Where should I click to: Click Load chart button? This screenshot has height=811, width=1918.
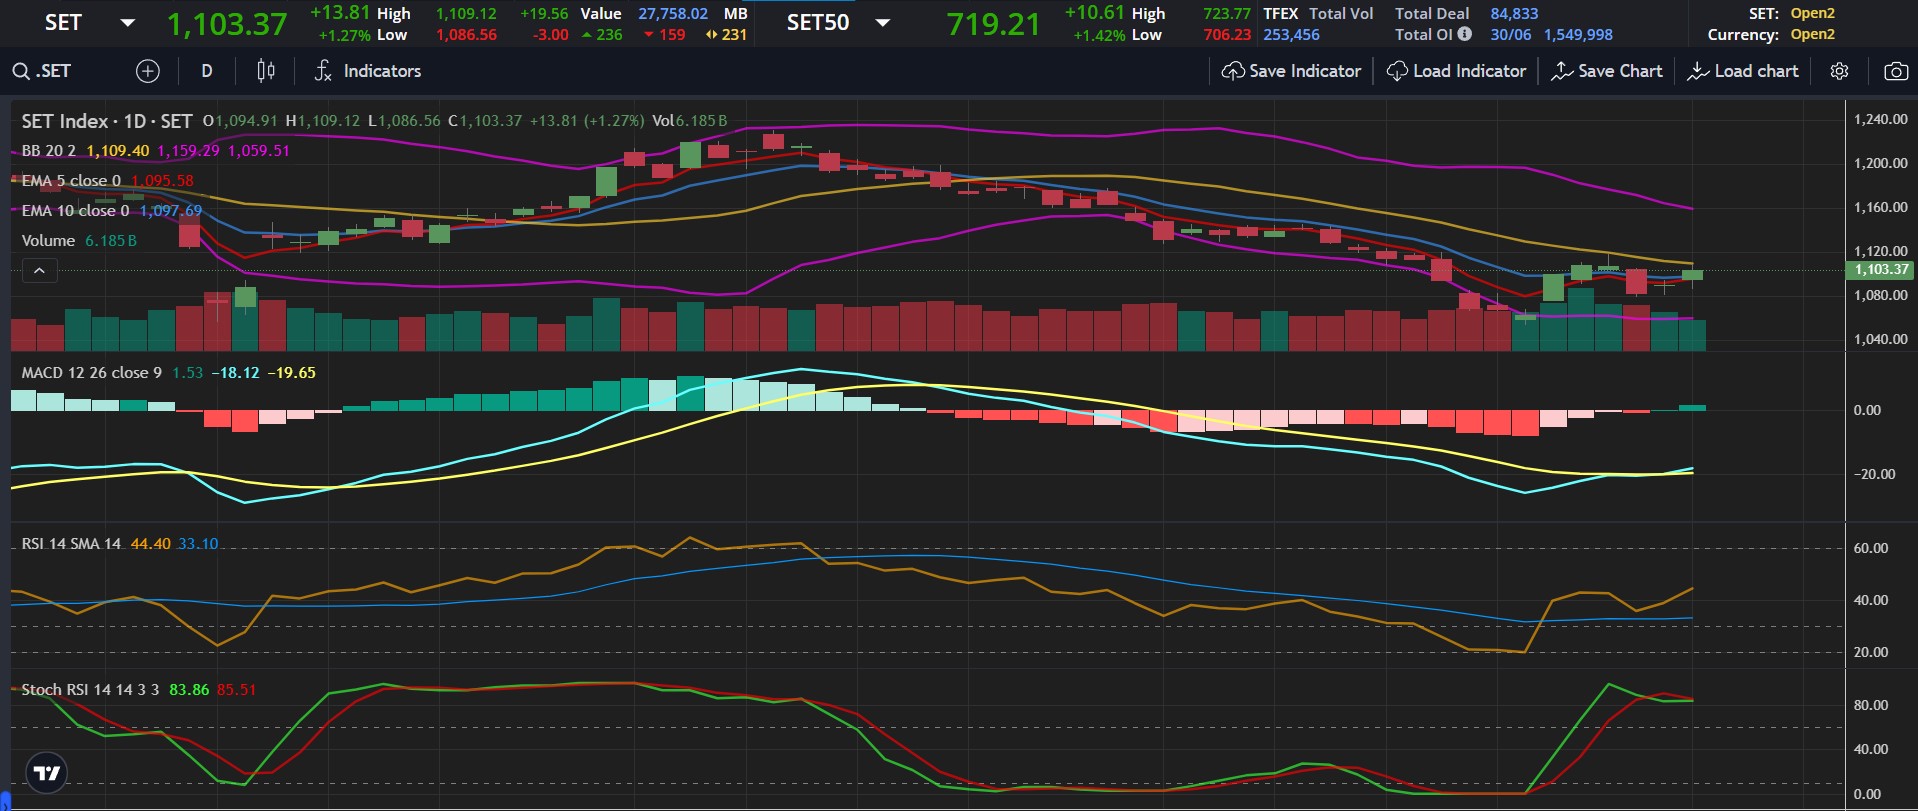(x=1743, y=71)
